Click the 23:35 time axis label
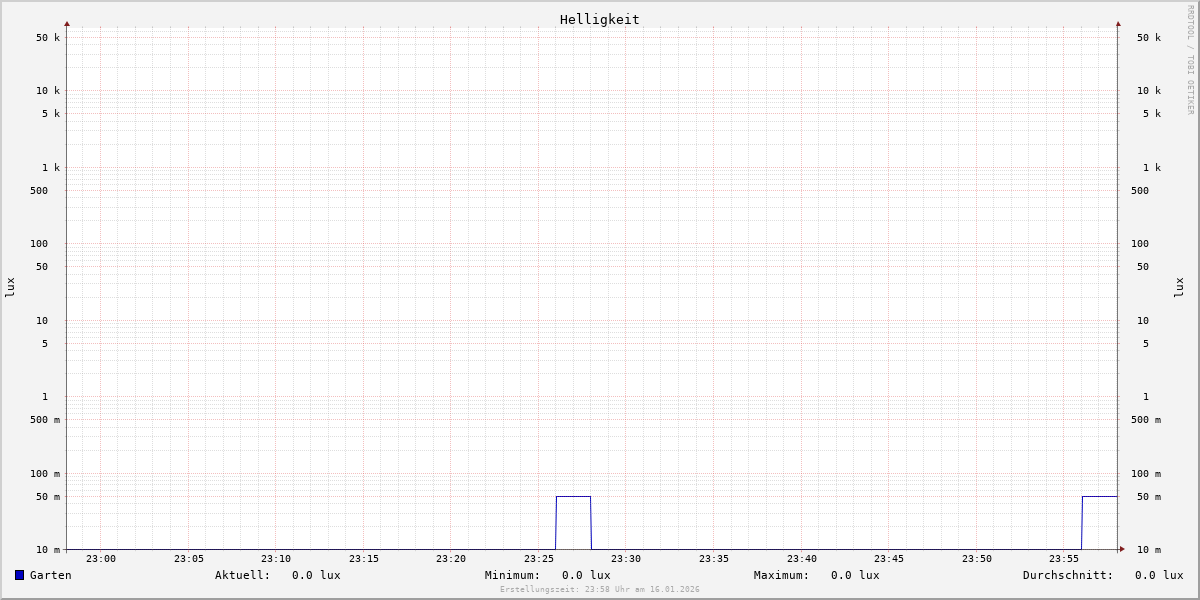1200x600 pixels. pos(714,559)
